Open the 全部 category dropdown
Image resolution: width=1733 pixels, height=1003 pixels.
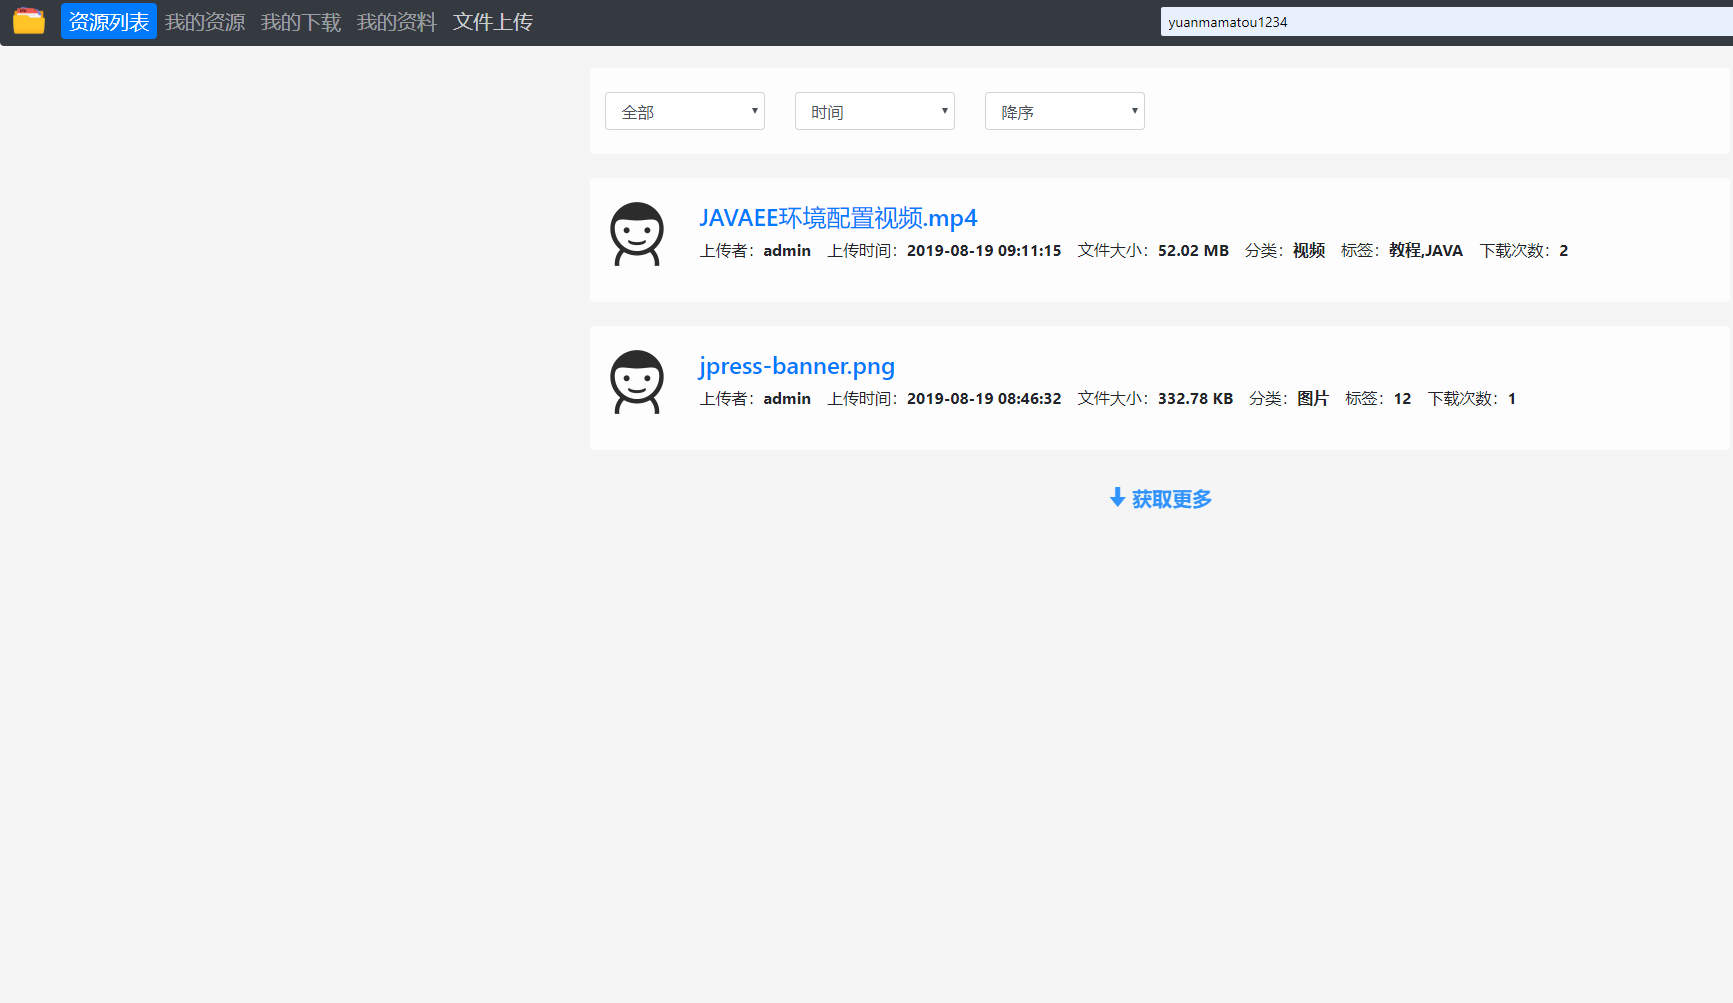click(x=684, y=111)
